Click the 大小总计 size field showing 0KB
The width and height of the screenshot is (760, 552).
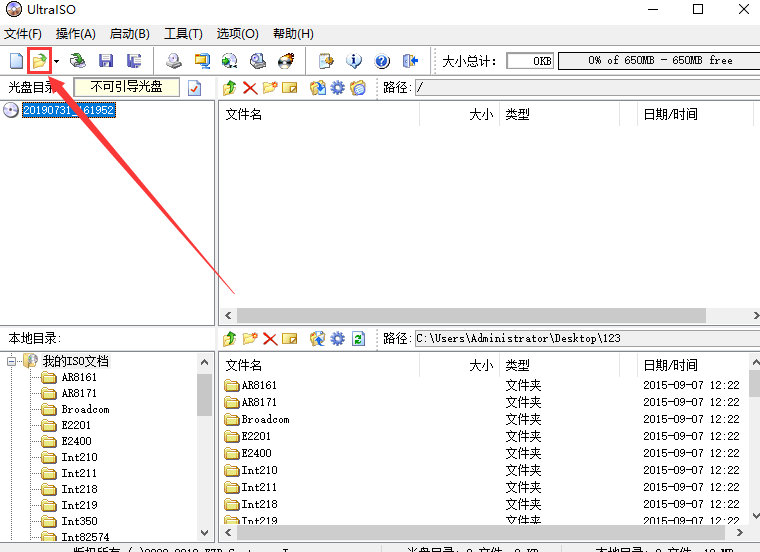[x=530, y=61]
